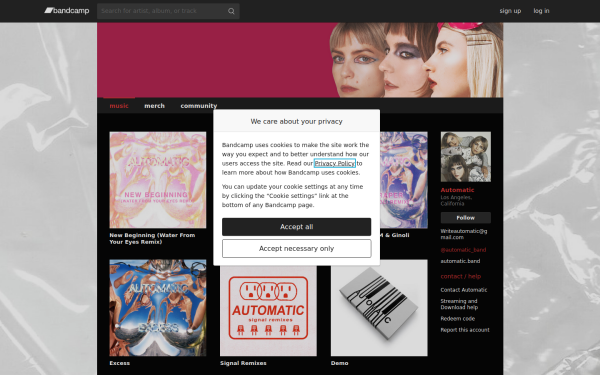The height and width of the screenshot is (375, 600).
Task: Click the Redeem code link
Action: tap(458, 318)
